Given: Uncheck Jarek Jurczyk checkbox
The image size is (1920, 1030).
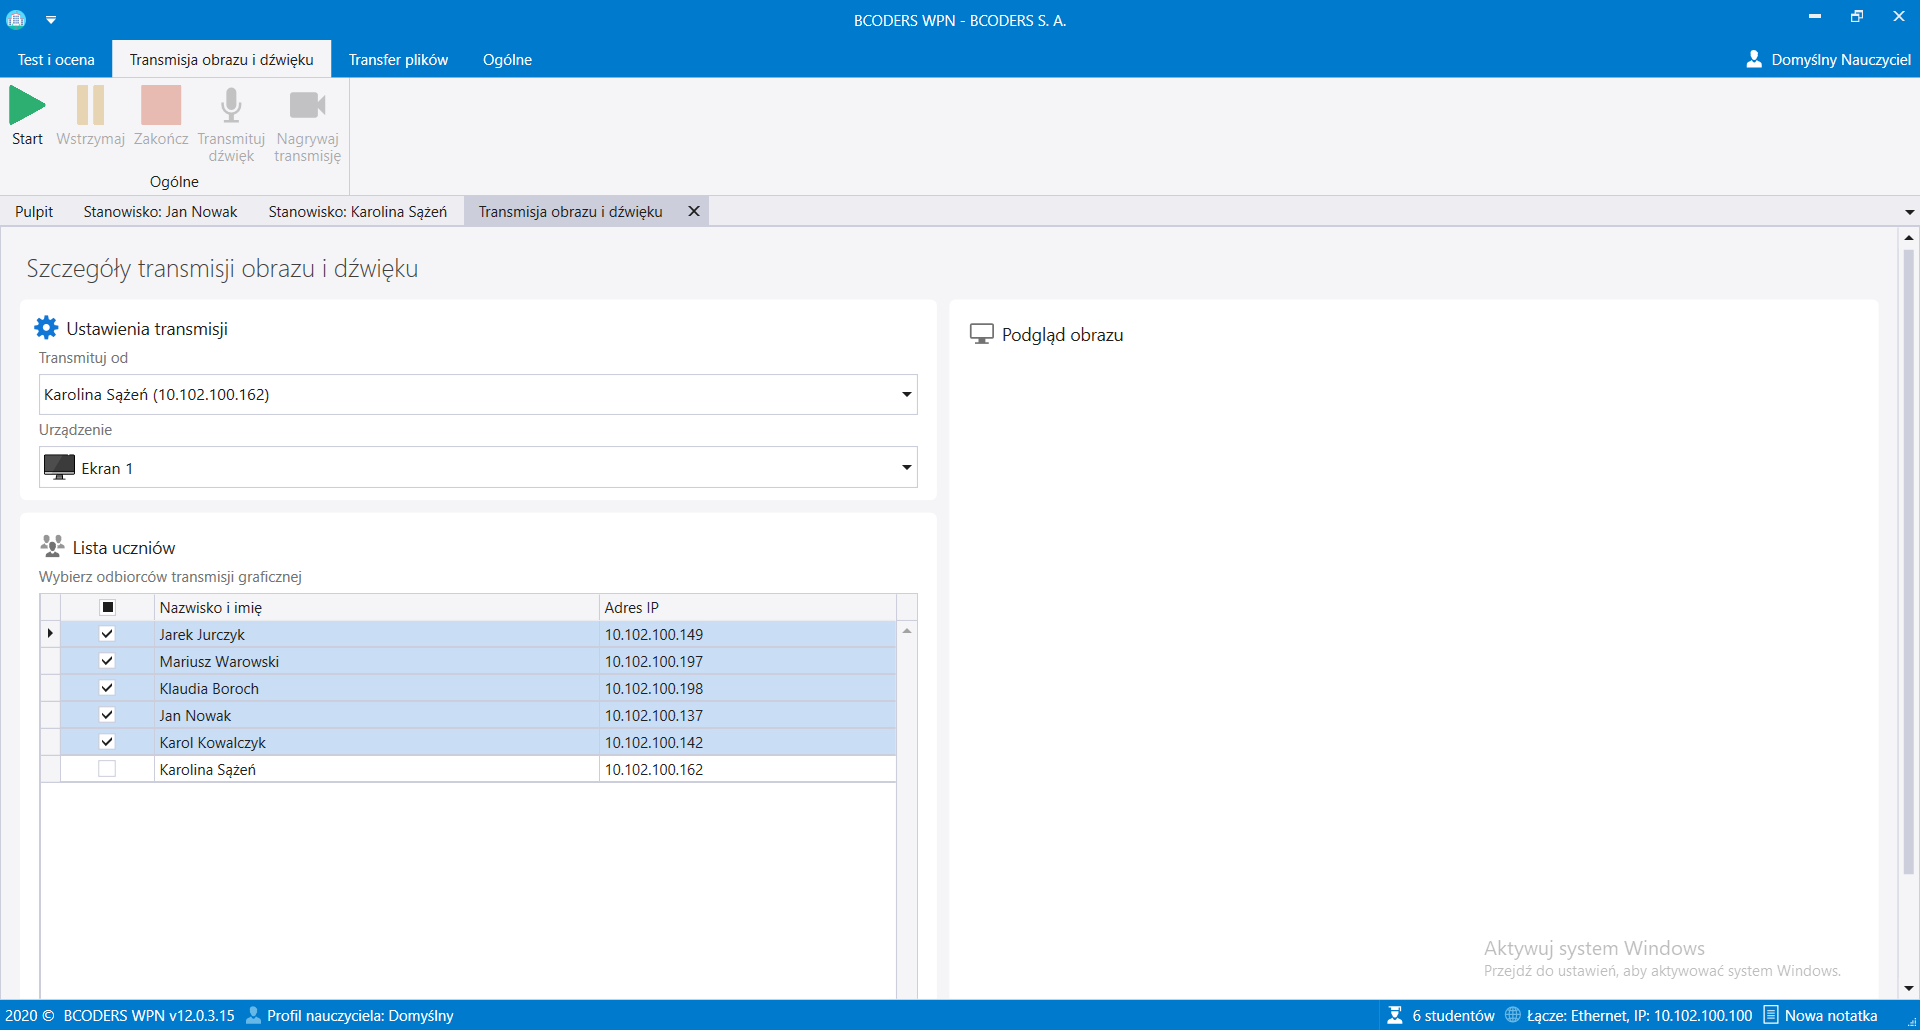Looking at the screenshot, I should pyautogui.click(x=107, y=634).
